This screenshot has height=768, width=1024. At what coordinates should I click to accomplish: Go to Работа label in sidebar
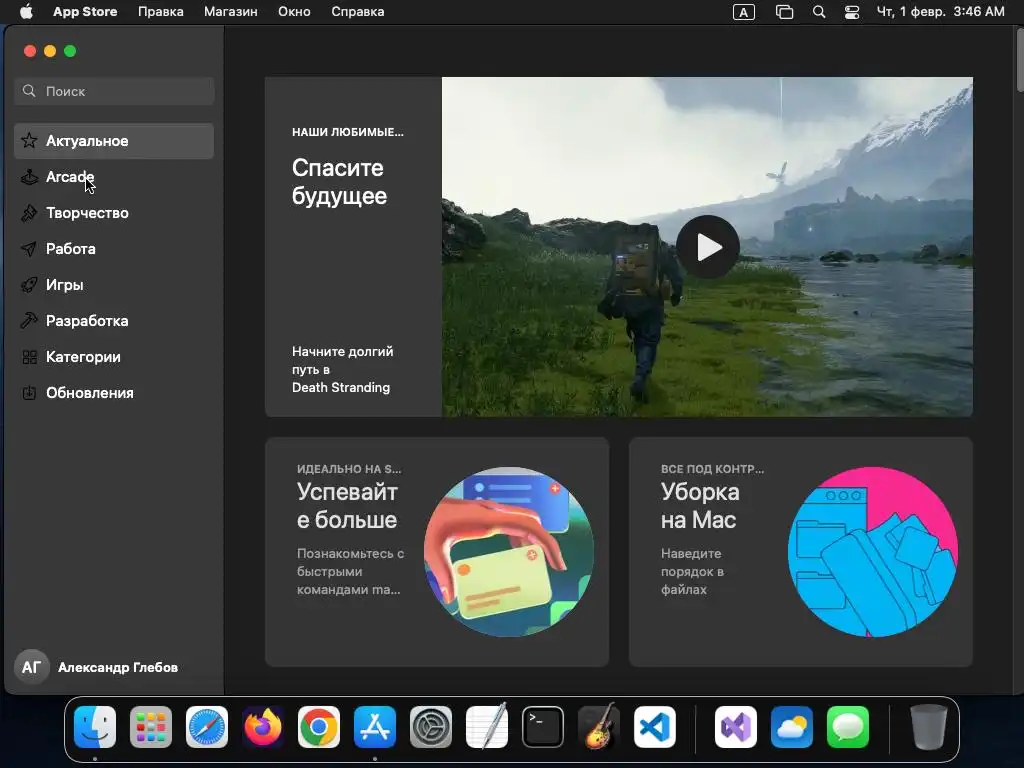pos(71,249)
